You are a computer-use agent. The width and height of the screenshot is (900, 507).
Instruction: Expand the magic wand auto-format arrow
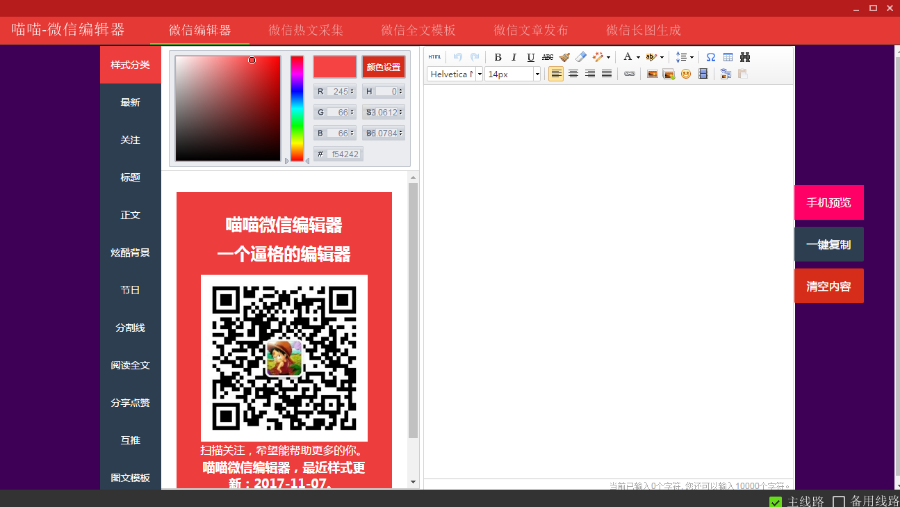click(x=608, y=57)
